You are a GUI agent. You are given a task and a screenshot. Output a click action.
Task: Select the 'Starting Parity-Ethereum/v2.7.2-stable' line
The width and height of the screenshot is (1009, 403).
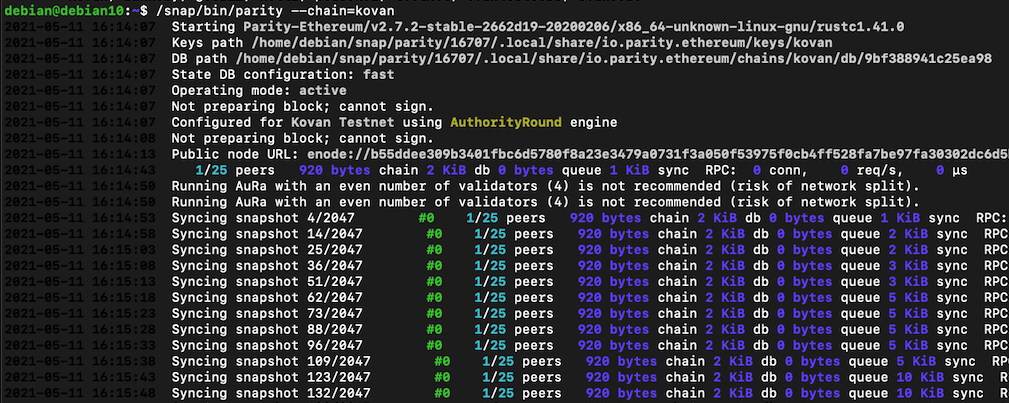[538, 27]
